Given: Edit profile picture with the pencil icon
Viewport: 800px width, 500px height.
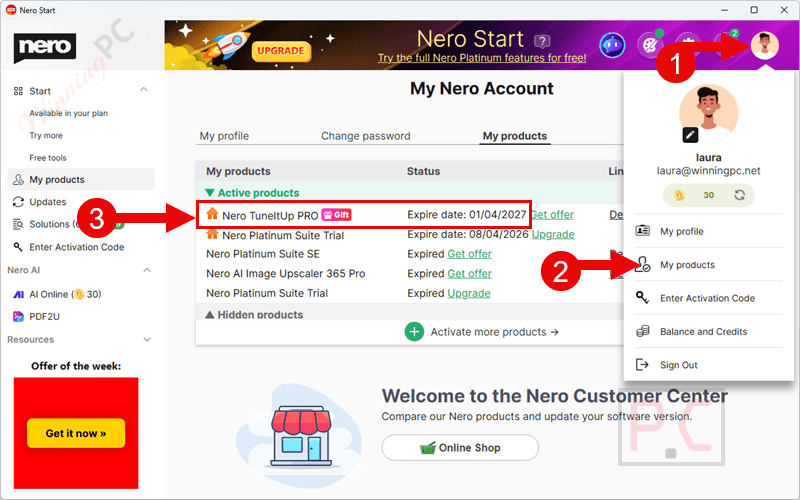Looking at the screenshot, I should [690, 135].
